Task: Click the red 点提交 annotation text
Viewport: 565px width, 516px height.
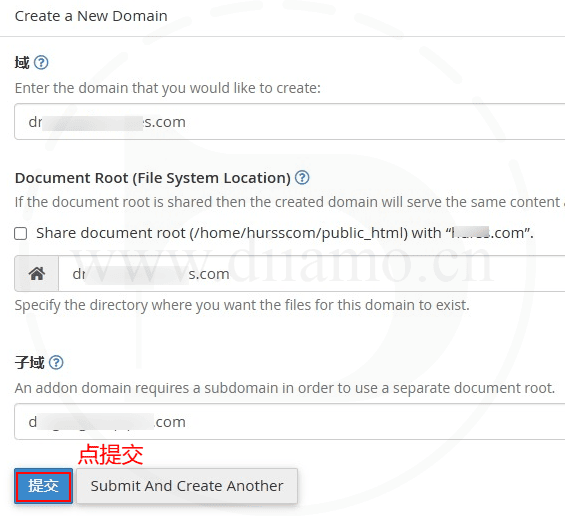Action: click(111, 454)
